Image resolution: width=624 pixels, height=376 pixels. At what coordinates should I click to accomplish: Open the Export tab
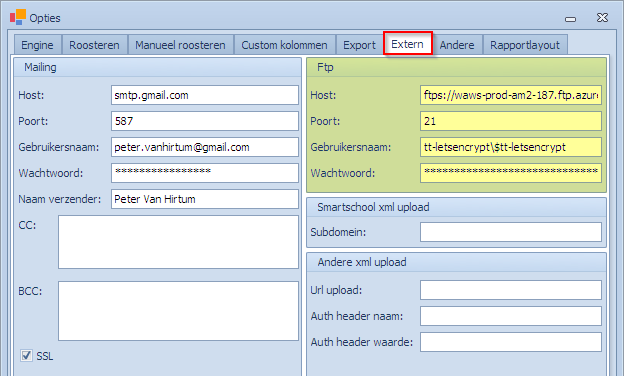359,45
